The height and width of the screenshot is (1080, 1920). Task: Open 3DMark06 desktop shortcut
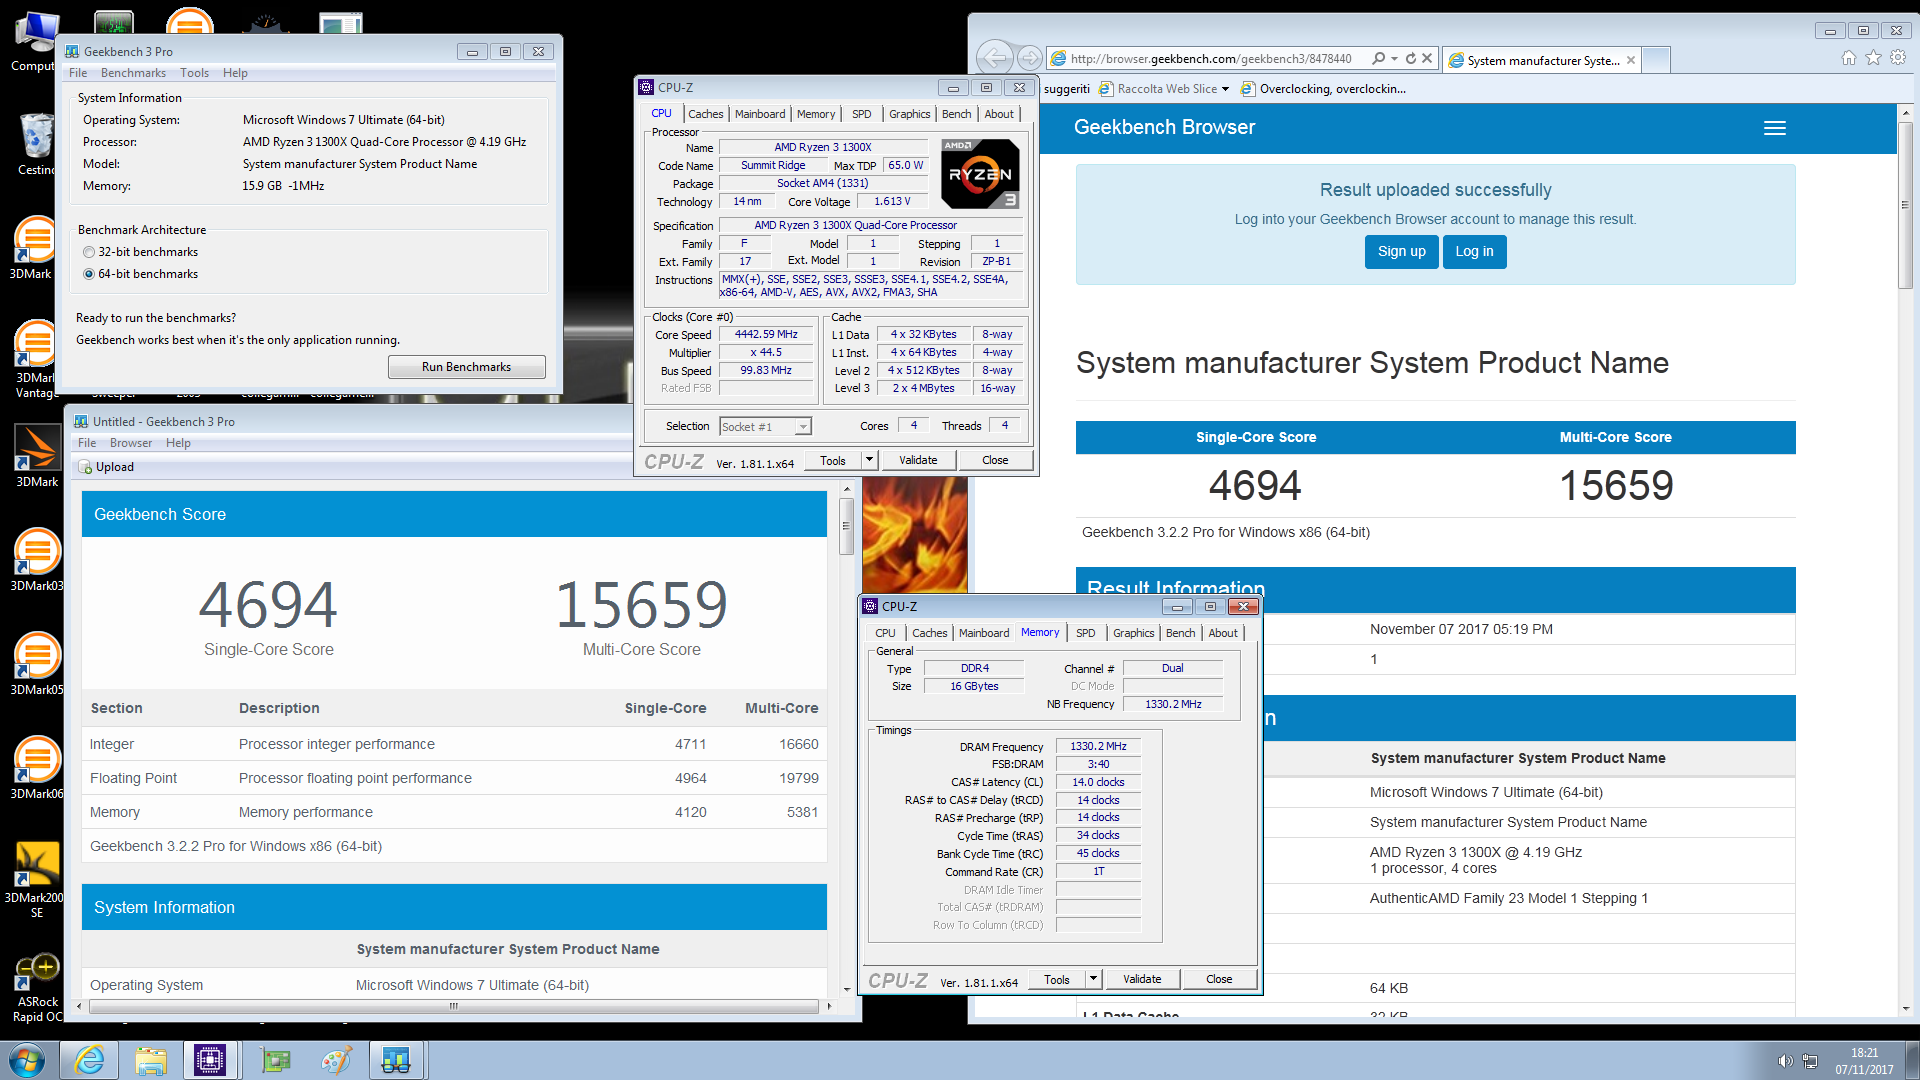coord(37,768)
